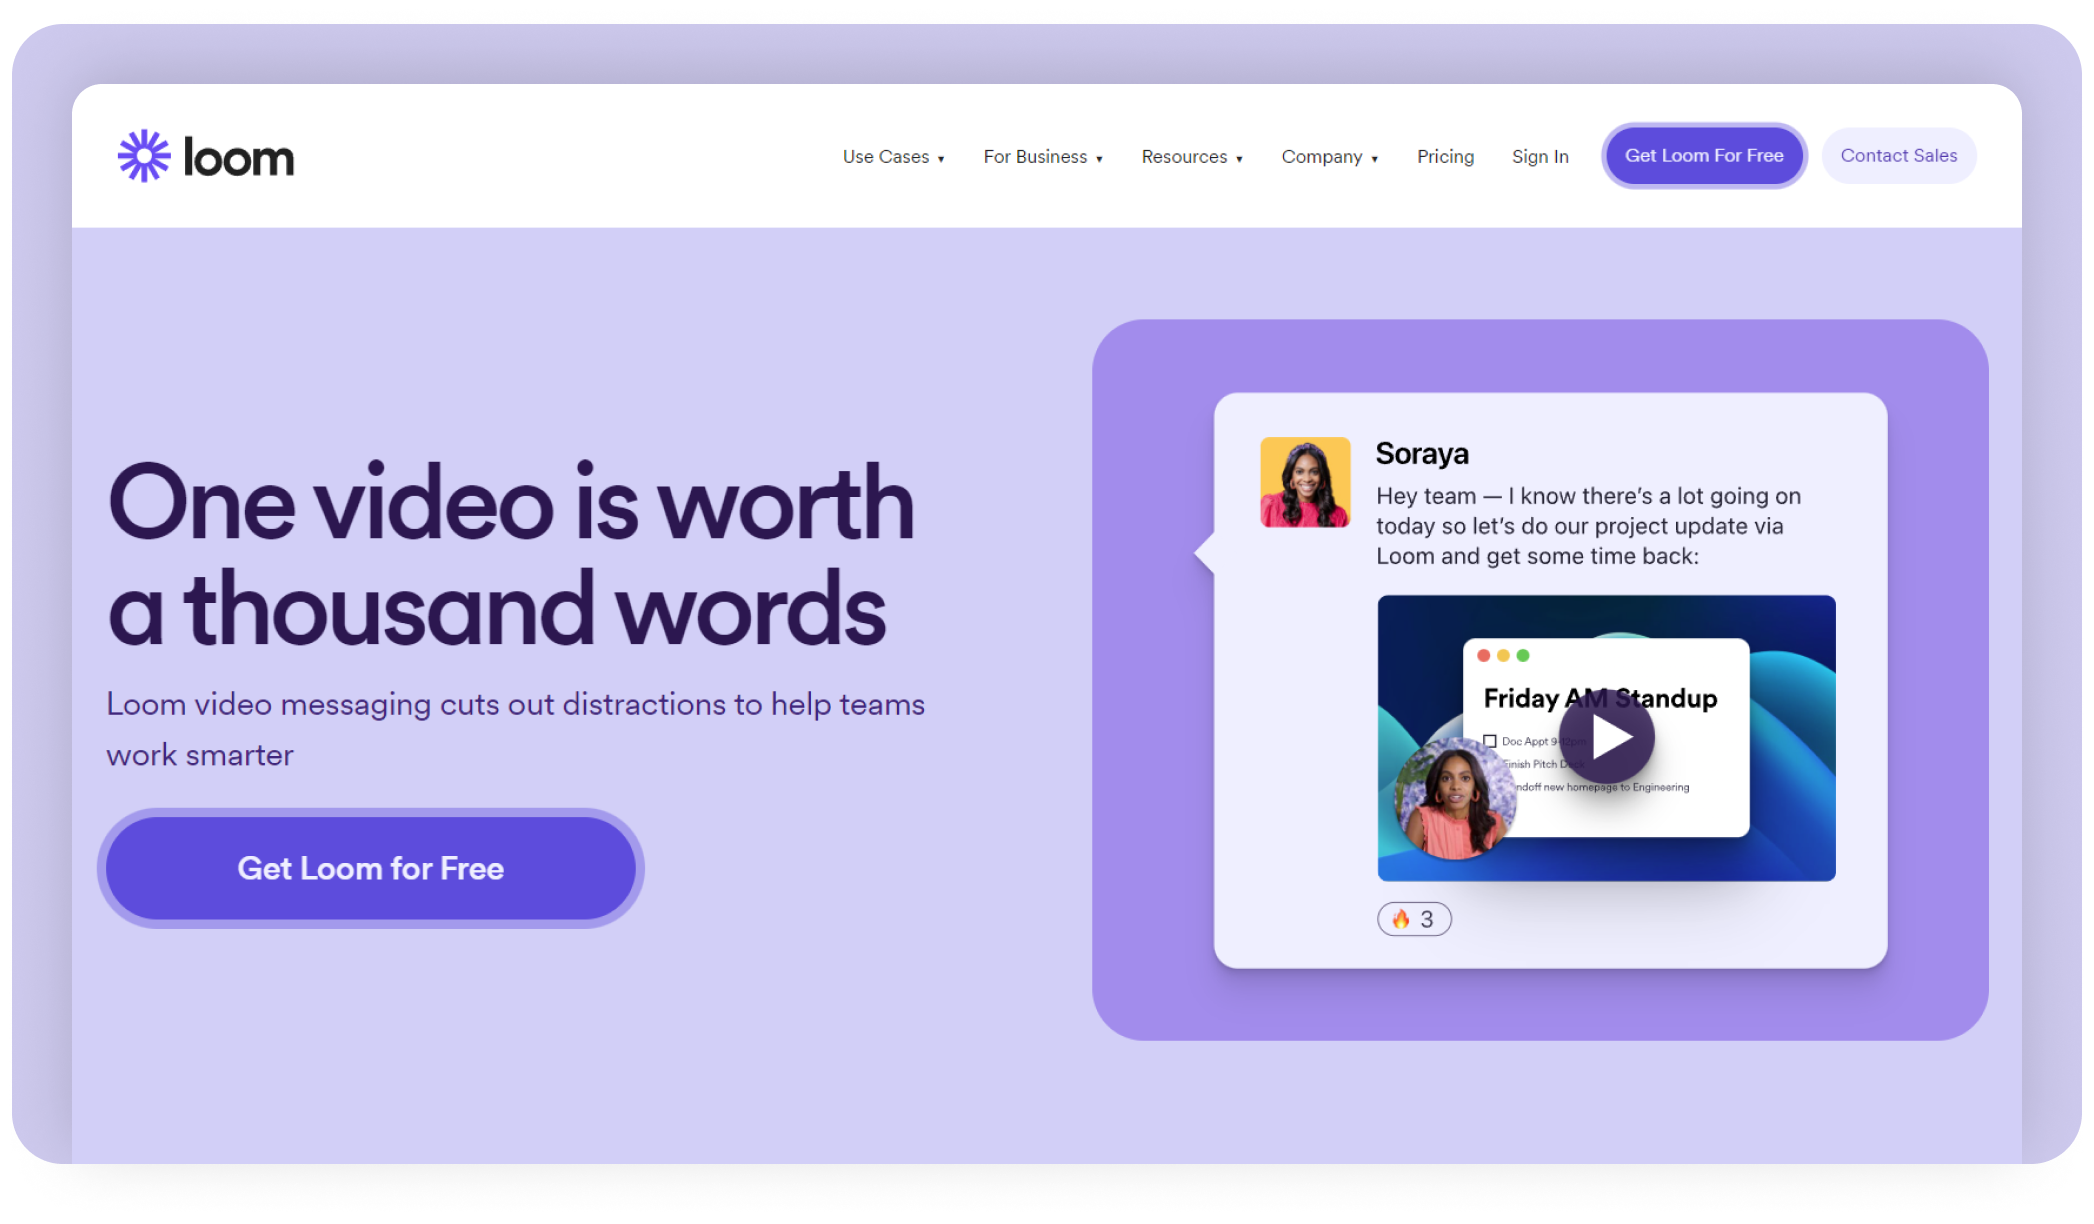
Task: Expand the Resources dropdown arrow
Action: pos(1239,159)
